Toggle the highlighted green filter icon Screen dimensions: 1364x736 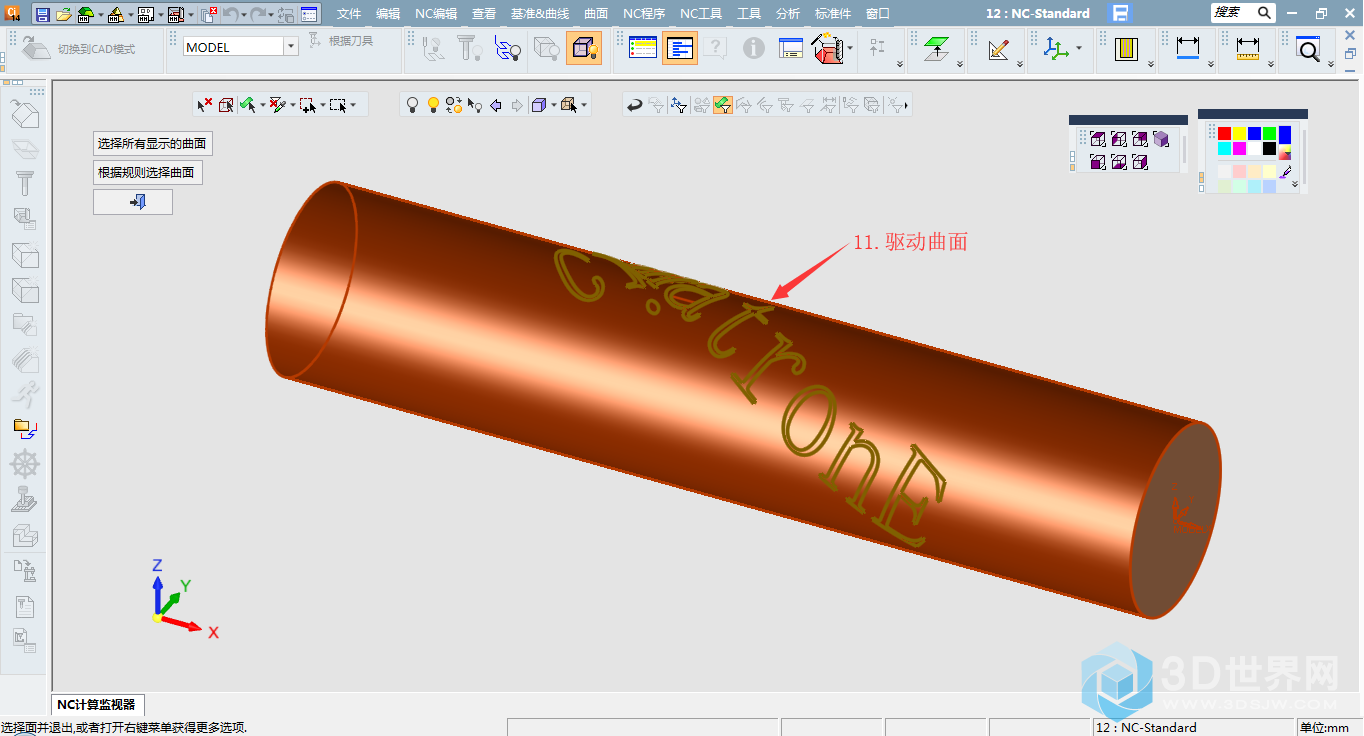coord(723,104)
